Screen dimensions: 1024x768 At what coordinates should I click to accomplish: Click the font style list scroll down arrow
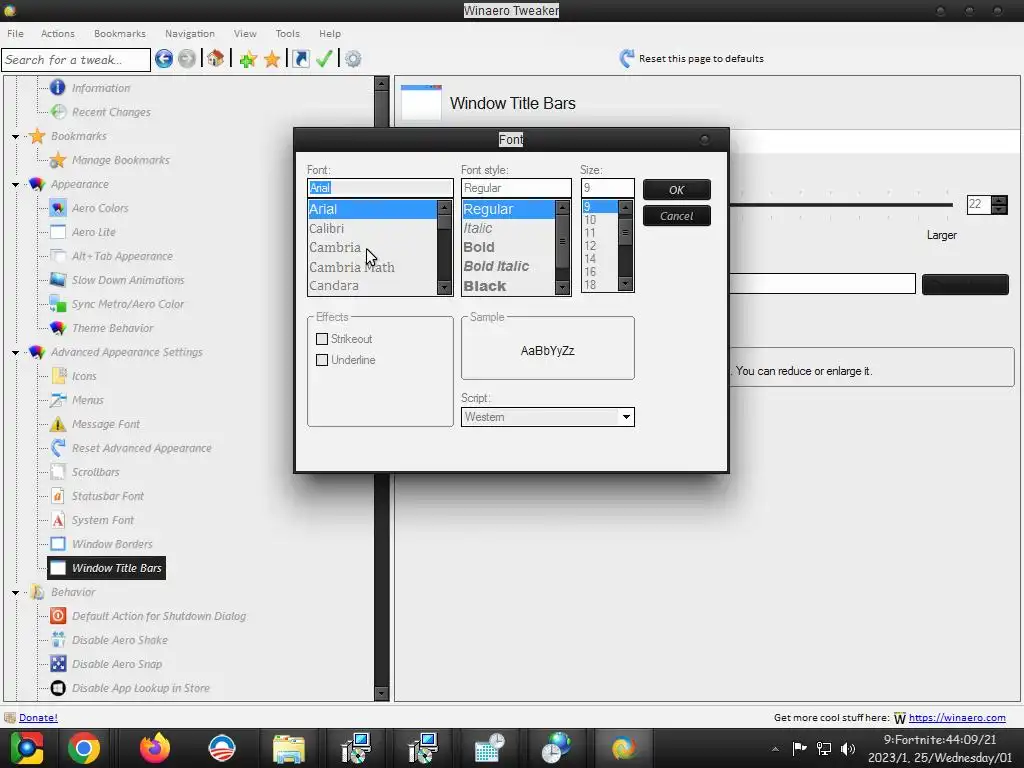click(x=562, y=287)
